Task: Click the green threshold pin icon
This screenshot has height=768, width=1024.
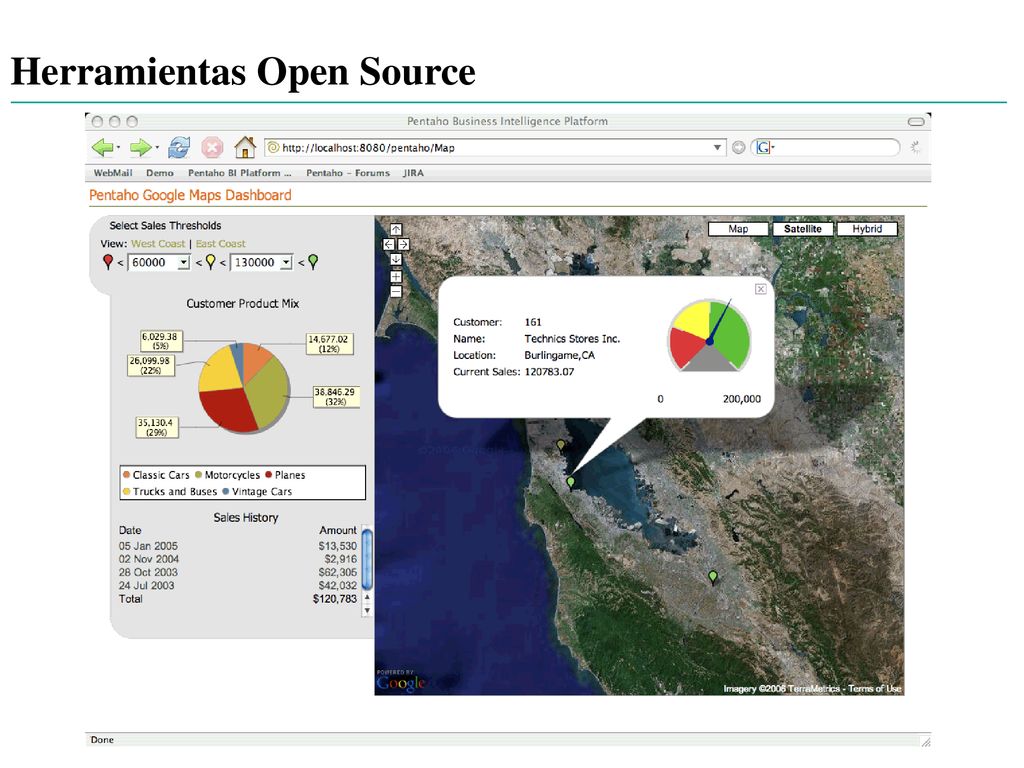Action: (313, 262)
